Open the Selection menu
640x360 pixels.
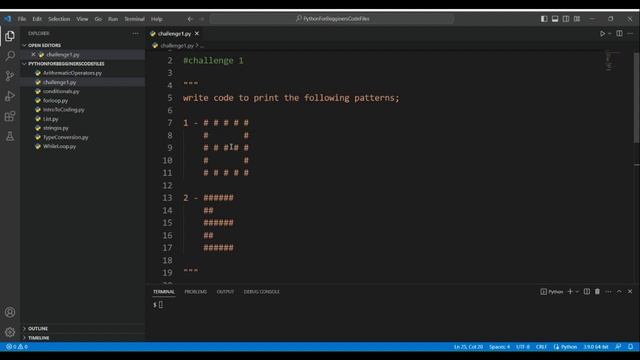click(x=59, y=19)
